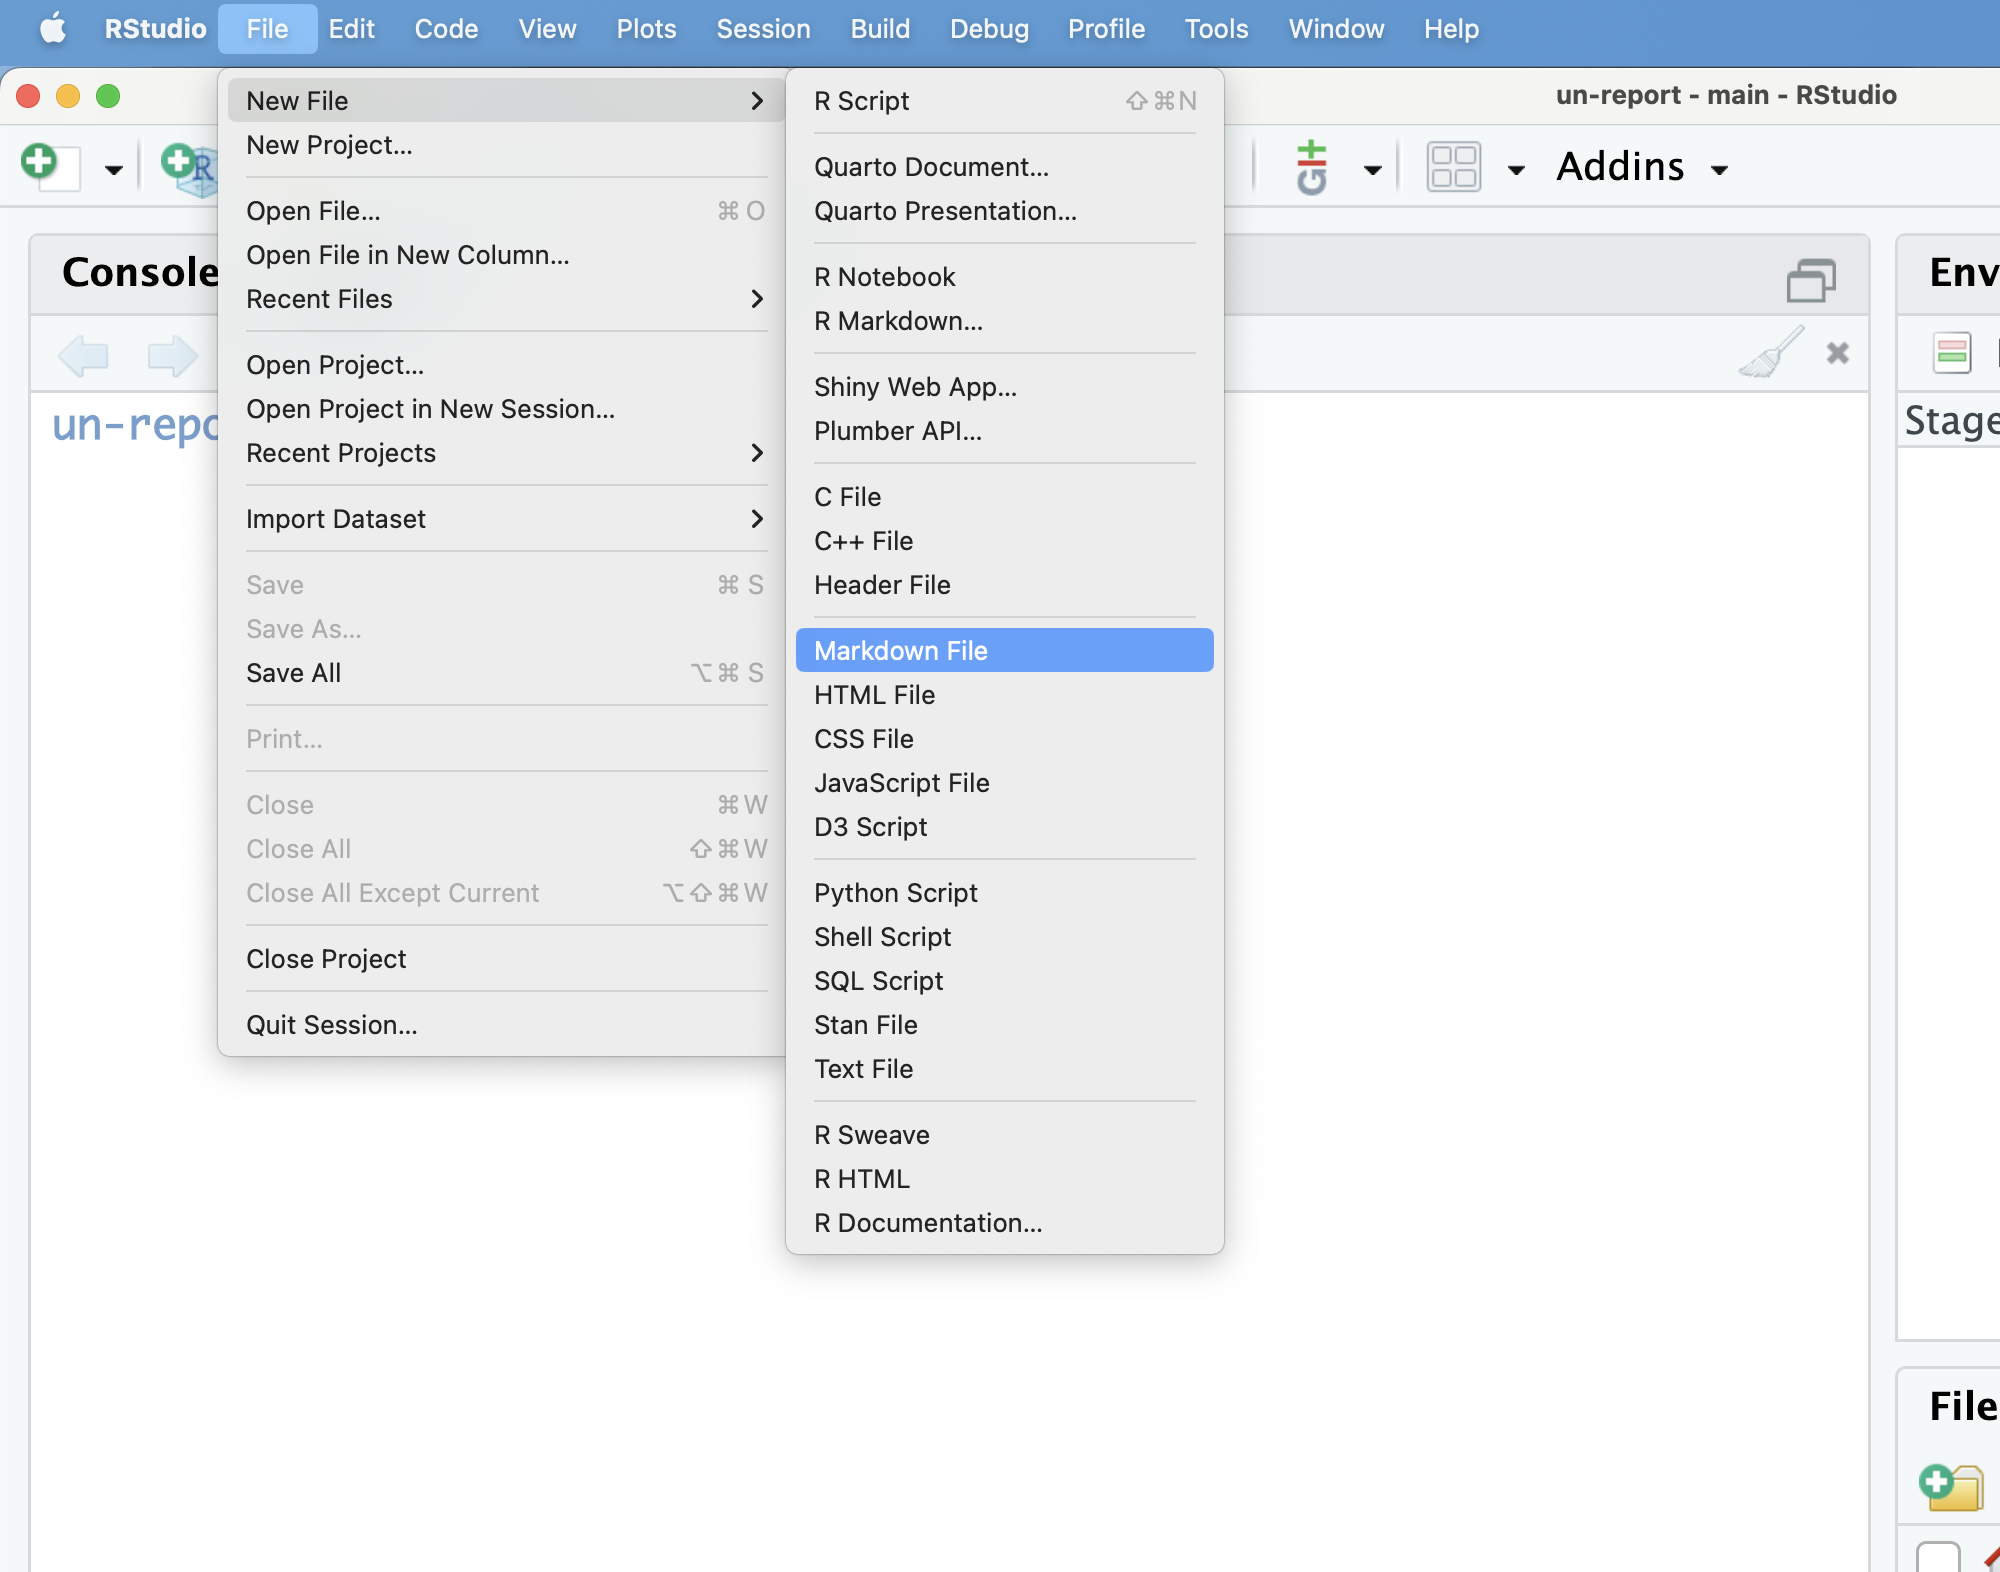Create a new Shell Script
The width and height of the screenshot is (2000, 1572).
pyautogui.click(x=1005, y=937)
